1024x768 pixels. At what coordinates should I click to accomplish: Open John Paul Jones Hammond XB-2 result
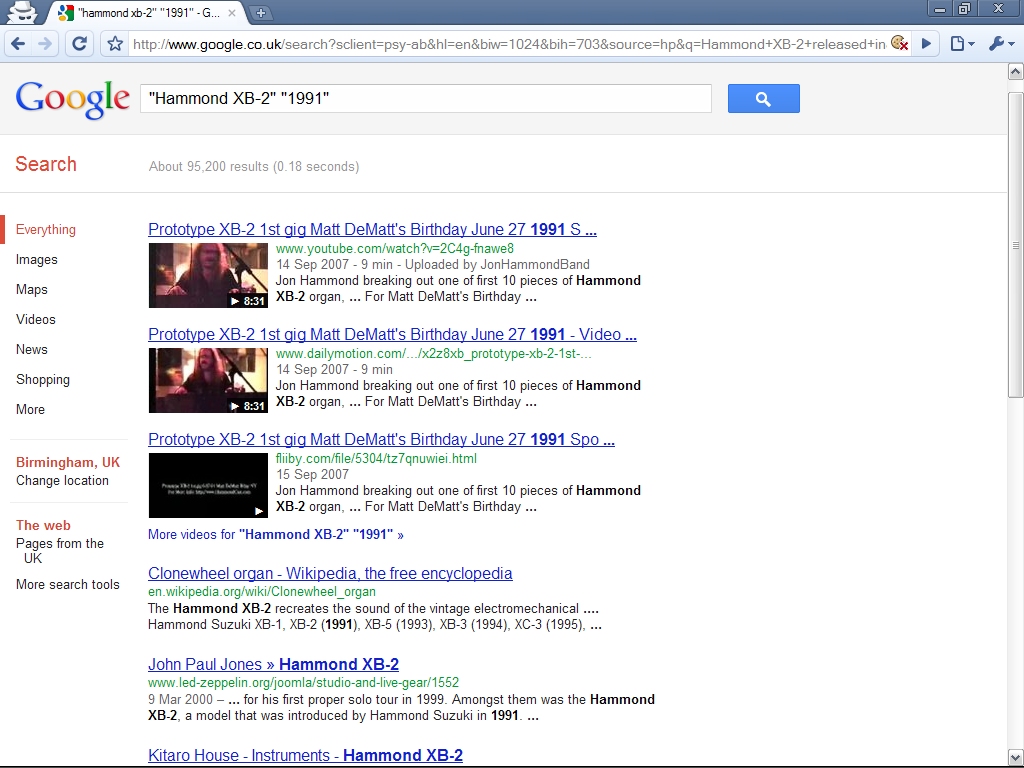click(273, 664)
